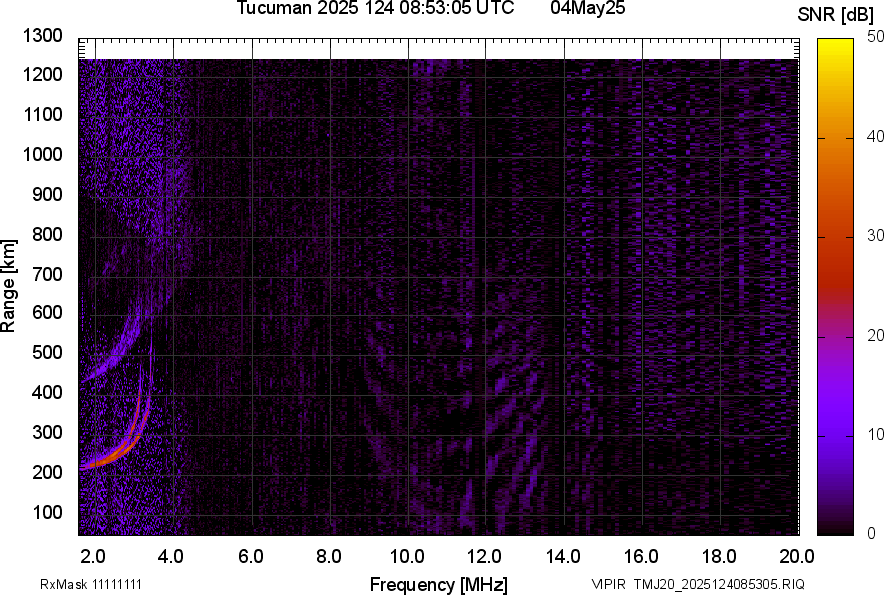Click the 500 range tick label
This screenshot has width=884, height=595.
(47, 352)
